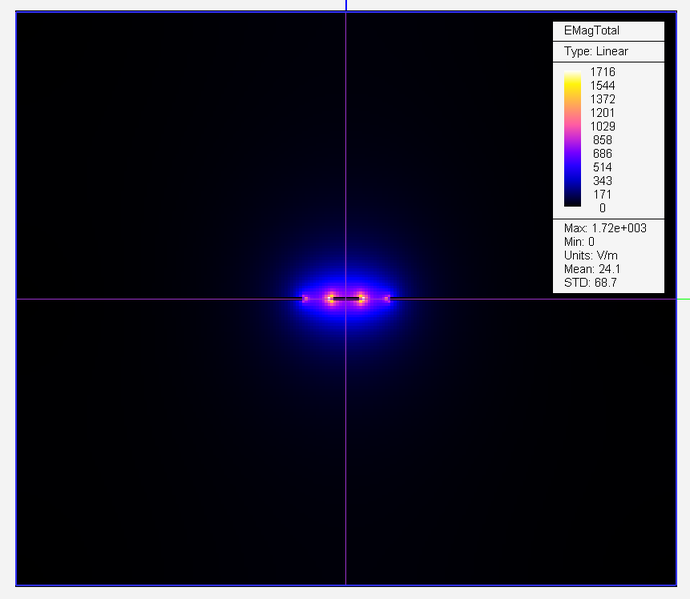Select the Min: 0 statistic line

tap(579, 242)
